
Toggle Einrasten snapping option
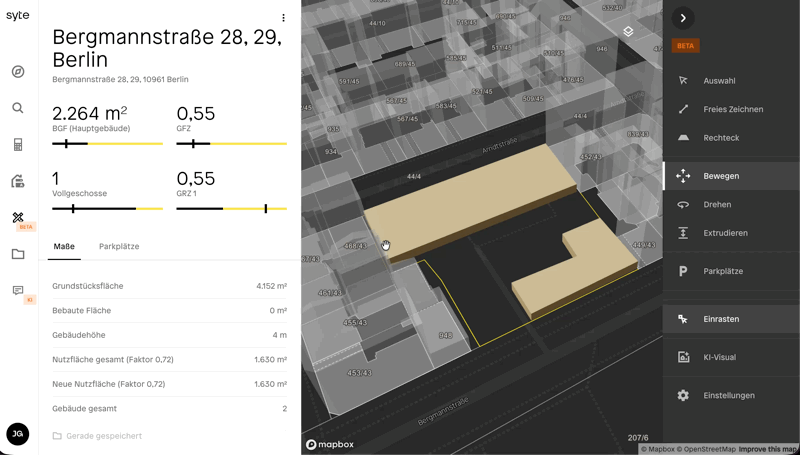[x=720, y=319]
